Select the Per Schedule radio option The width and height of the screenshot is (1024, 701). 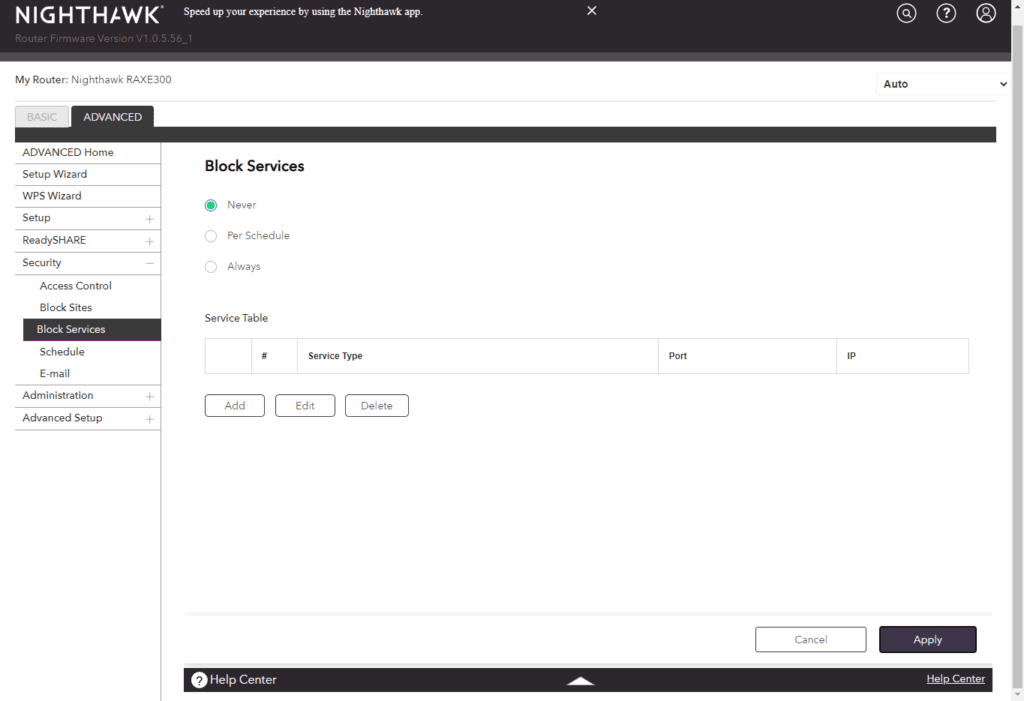tap(211, 236)
